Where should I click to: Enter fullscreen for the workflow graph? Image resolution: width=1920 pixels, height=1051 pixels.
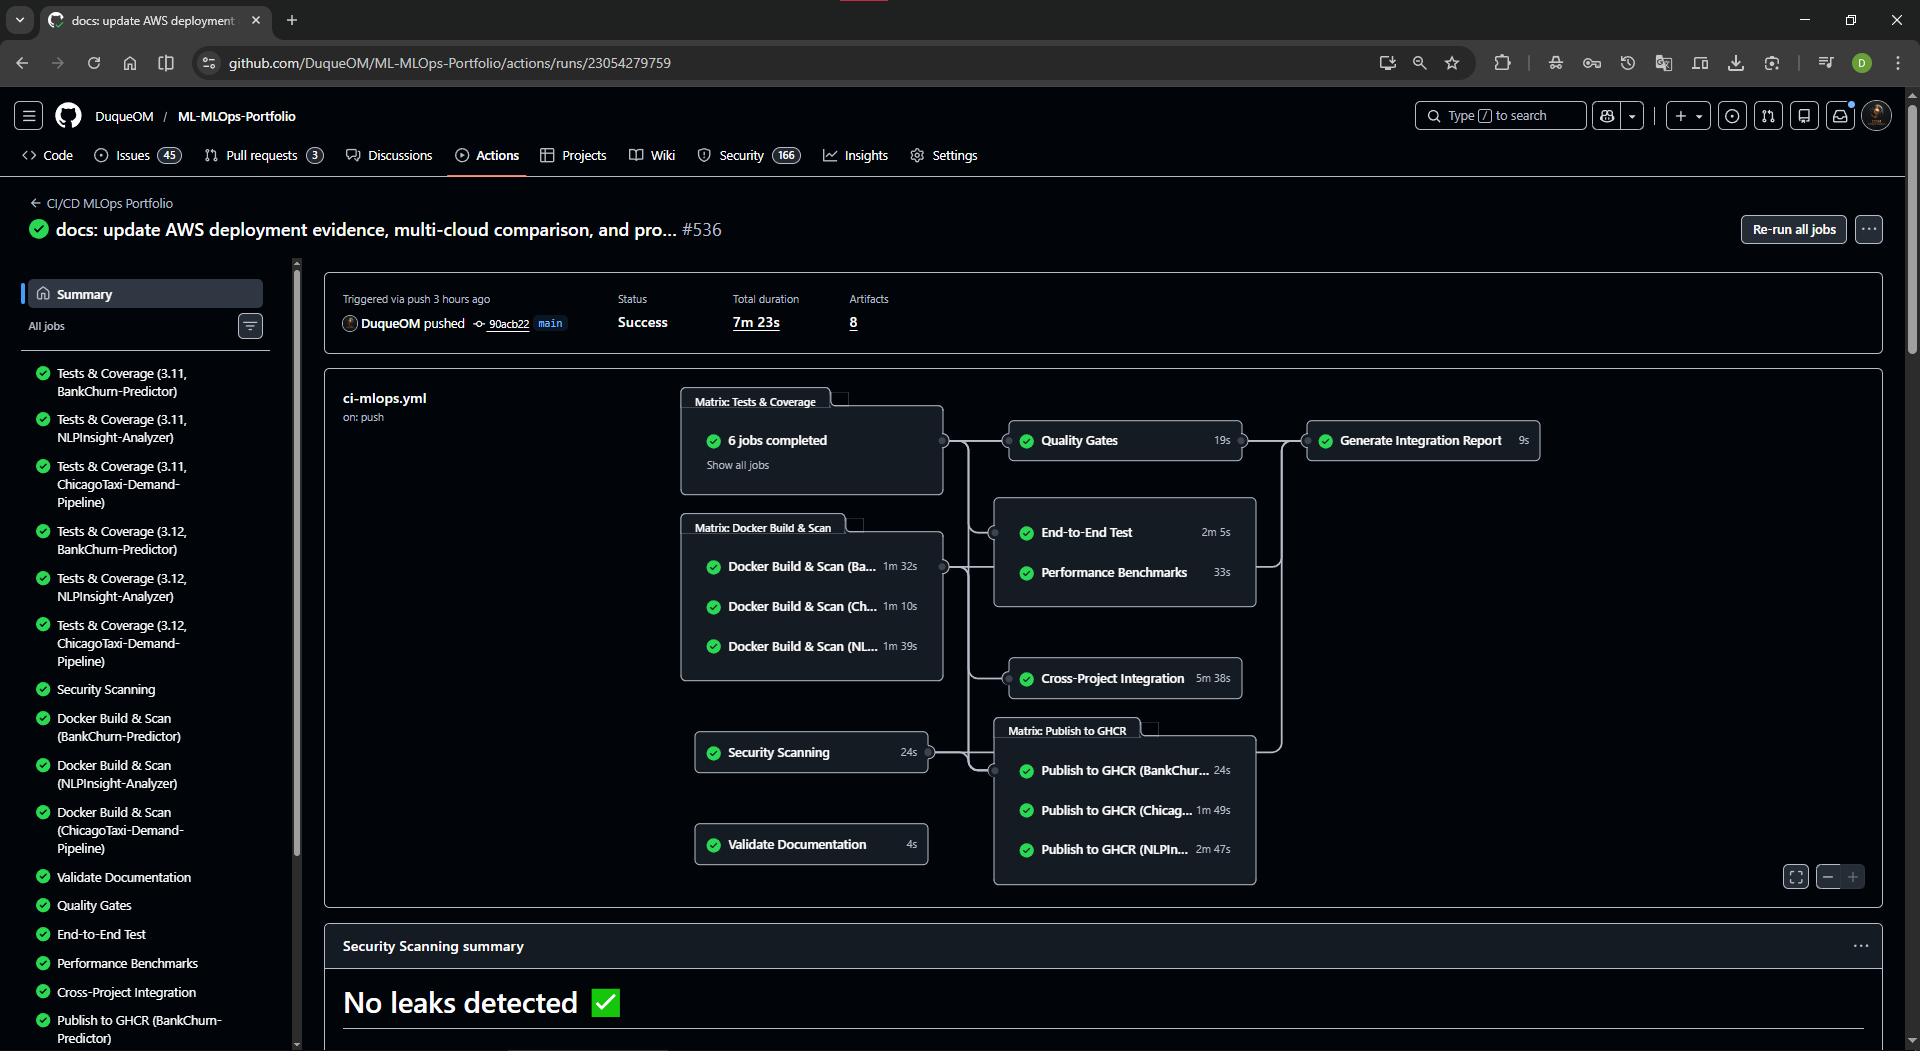pyautogui.click(x=1796, y=877)
